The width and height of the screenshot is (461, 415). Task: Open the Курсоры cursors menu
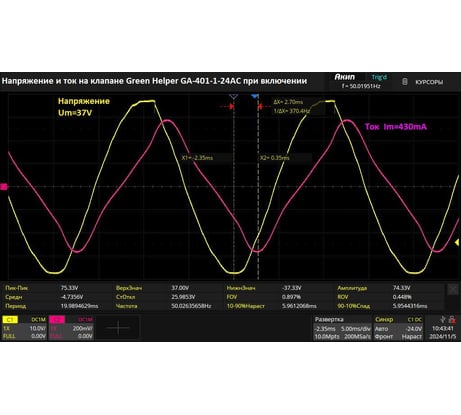(429, 82)
